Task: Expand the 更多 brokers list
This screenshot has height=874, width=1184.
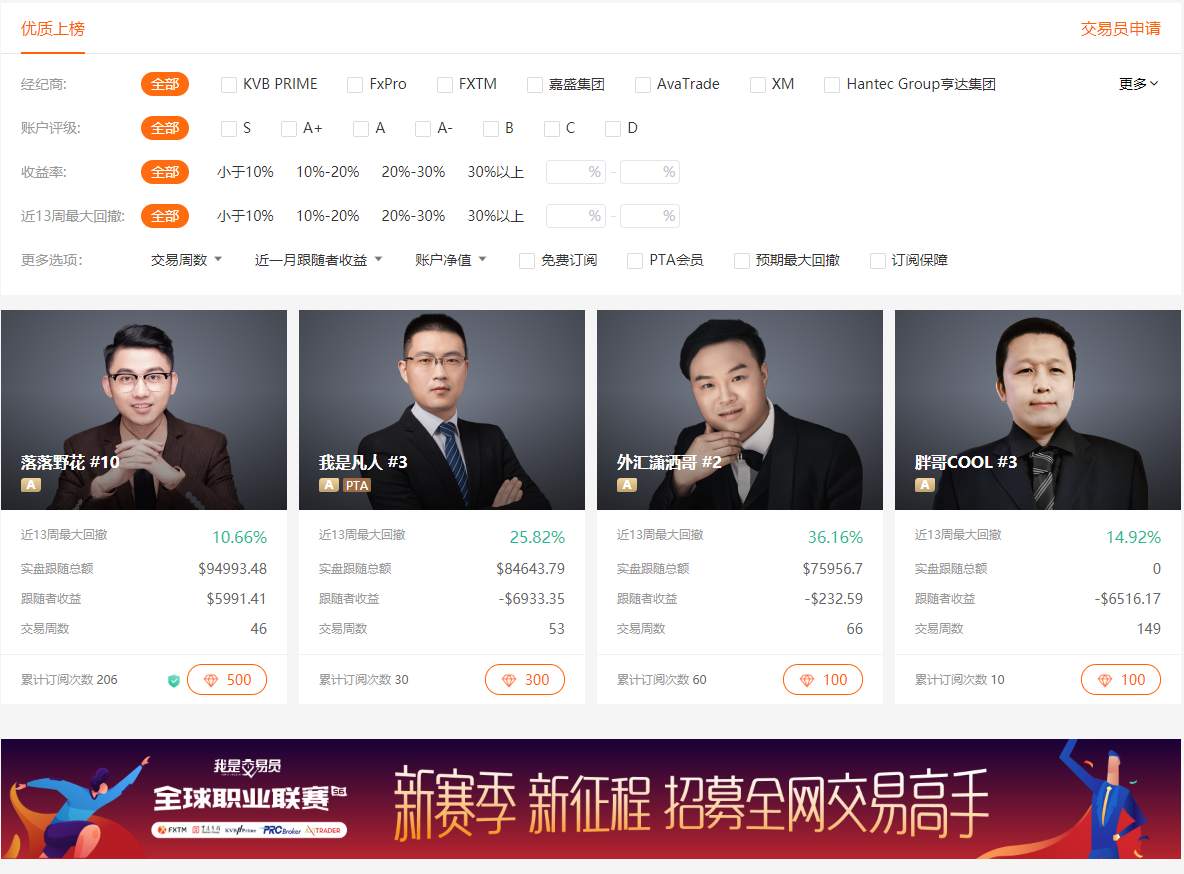Action: pyautogui.click(x=1138, y=84)
